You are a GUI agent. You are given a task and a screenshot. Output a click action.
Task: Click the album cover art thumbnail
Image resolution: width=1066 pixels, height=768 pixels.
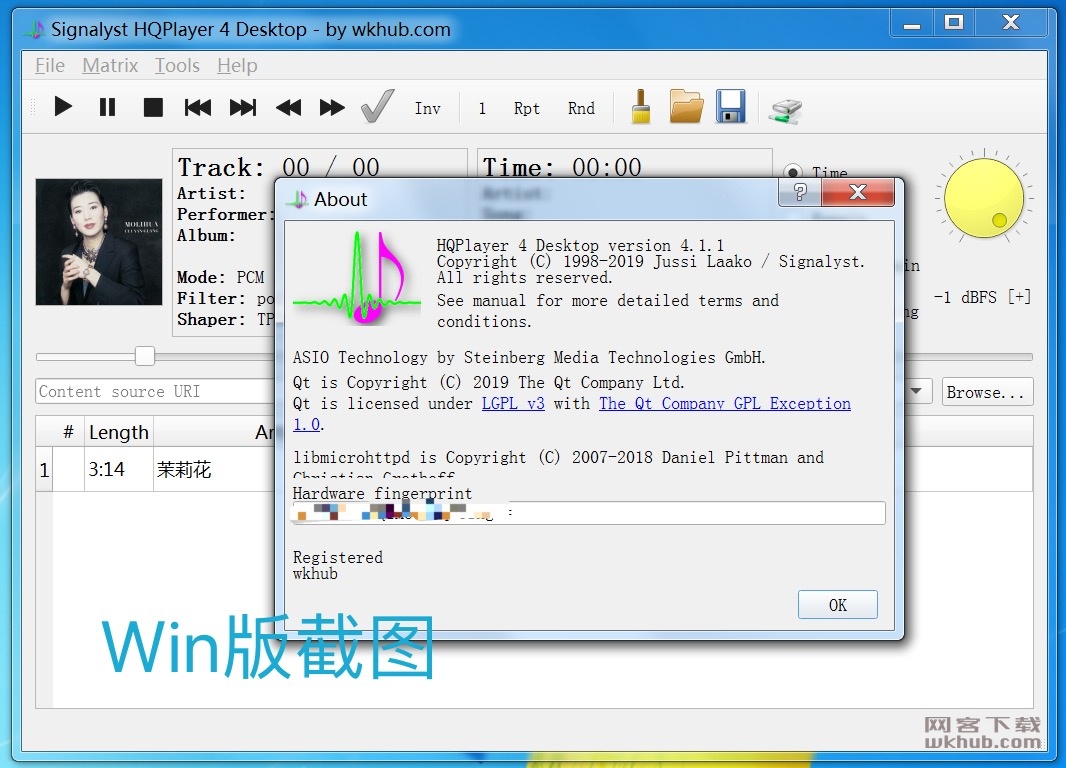coord(99,242)
